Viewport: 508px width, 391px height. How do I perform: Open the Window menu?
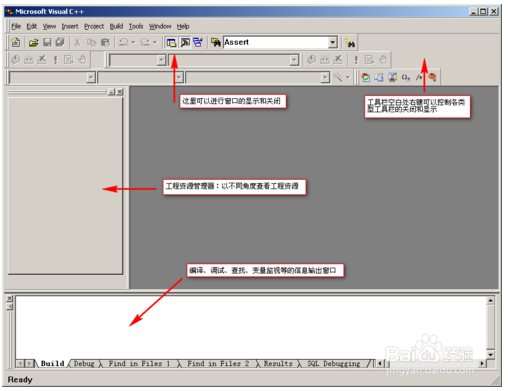coord(160,26)
